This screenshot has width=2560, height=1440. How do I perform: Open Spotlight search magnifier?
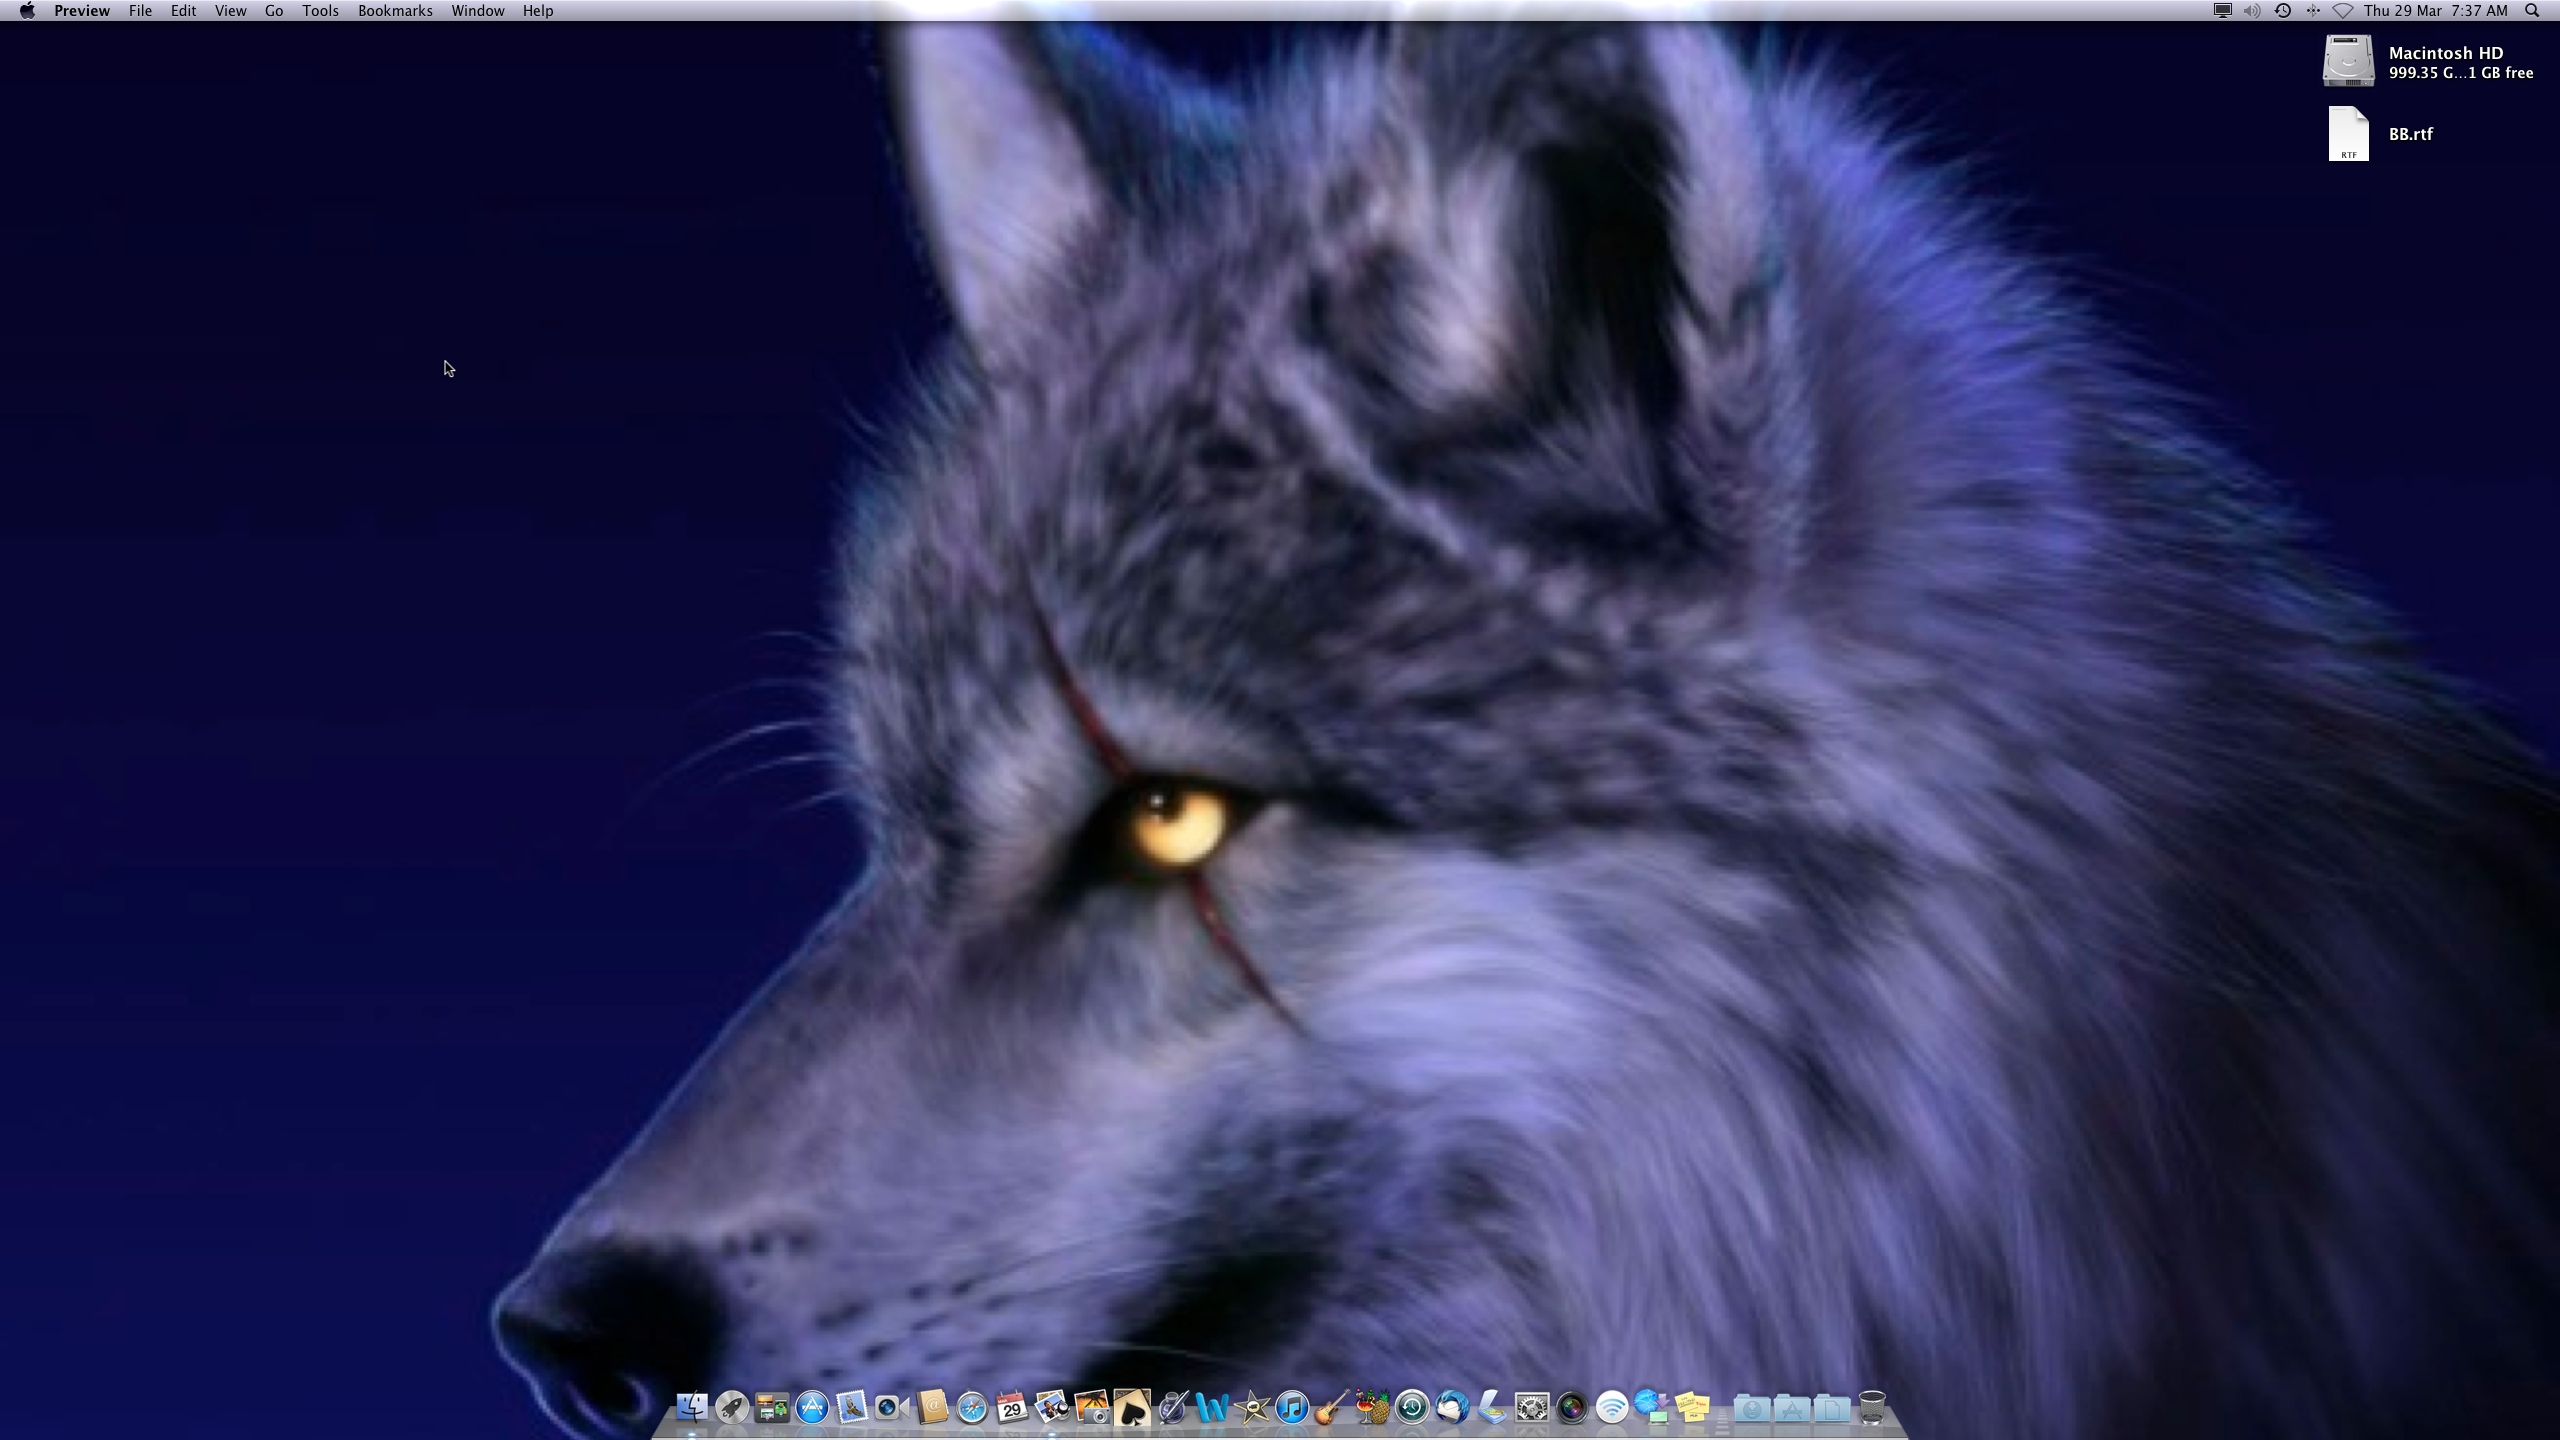point(2532,11)
